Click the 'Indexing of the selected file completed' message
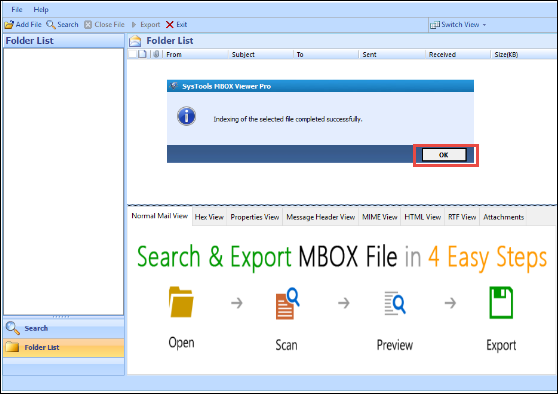Viewport: 558px width, 394px height. click(288, 119)
